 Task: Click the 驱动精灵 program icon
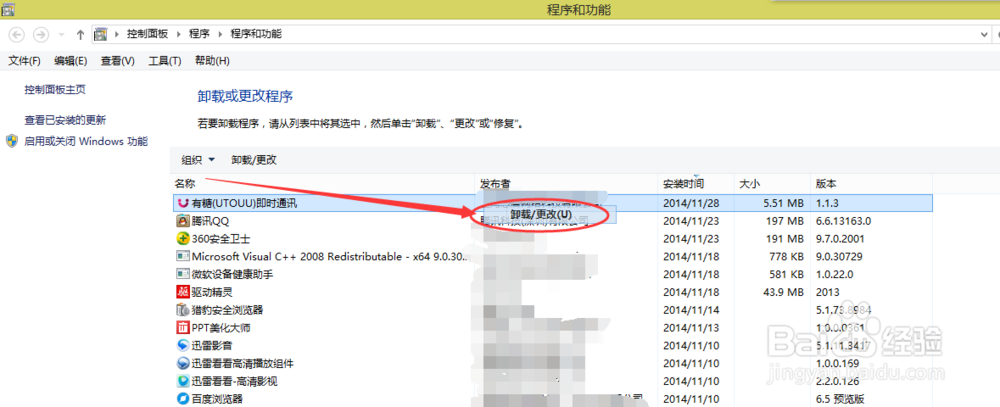183,292
